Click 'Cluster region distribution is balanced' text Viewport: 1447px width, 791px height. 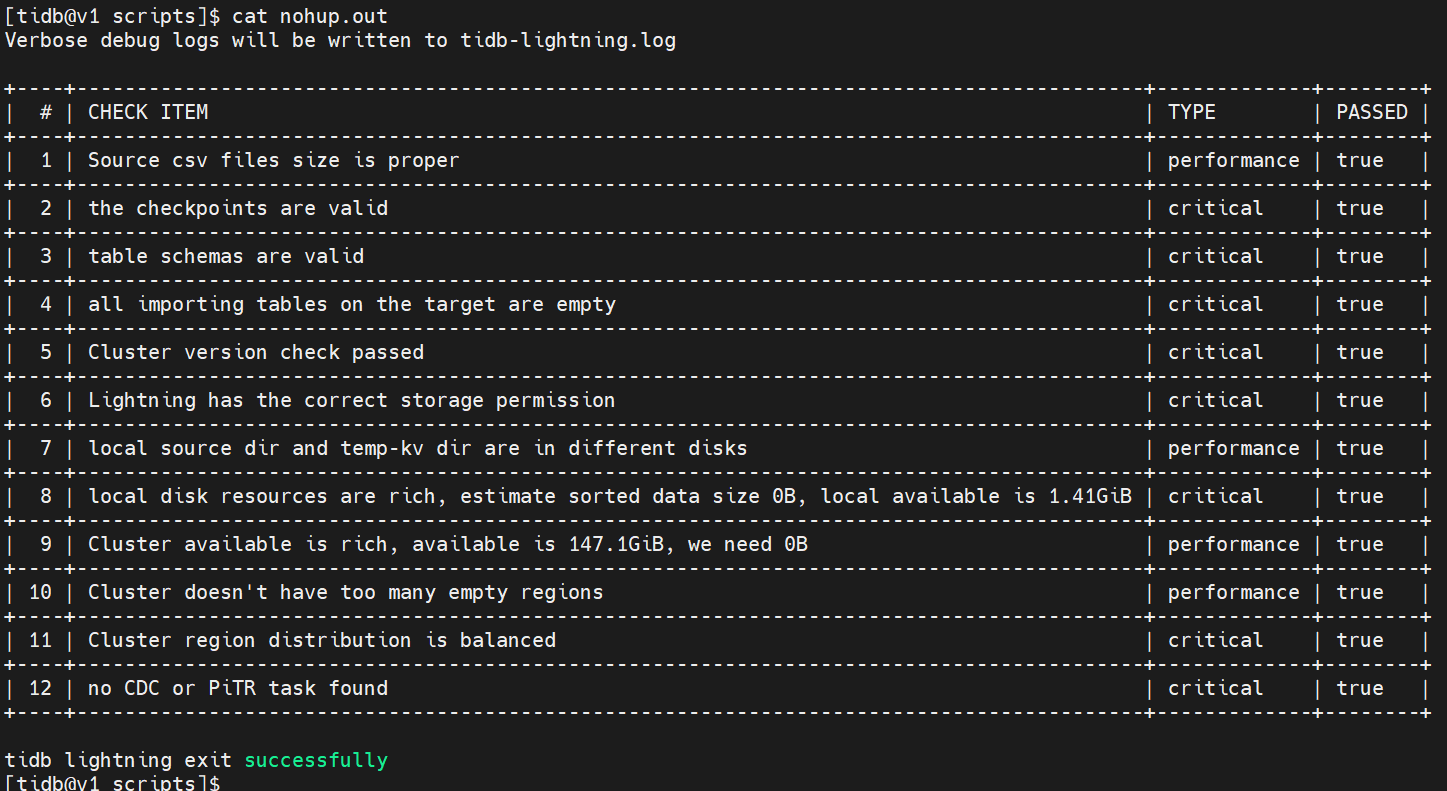click(322, 640)
